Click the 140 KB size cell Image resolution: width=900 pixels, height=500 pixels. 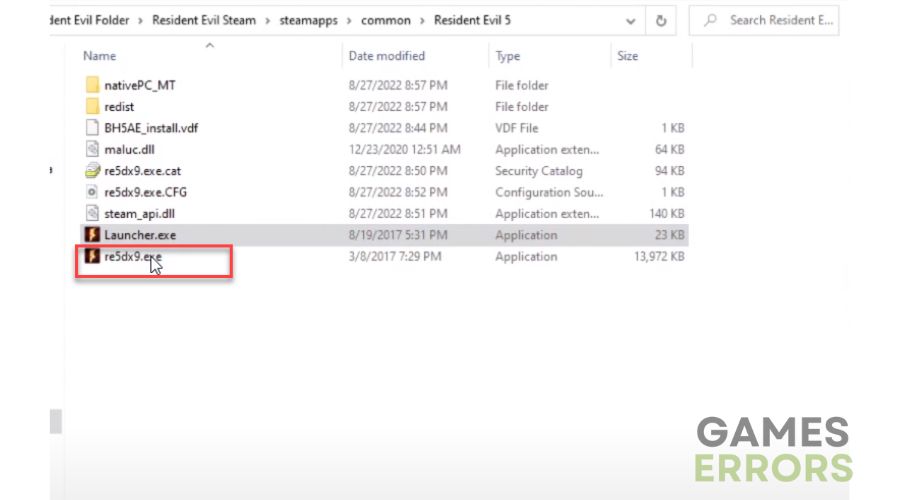(x=666, y=214)
